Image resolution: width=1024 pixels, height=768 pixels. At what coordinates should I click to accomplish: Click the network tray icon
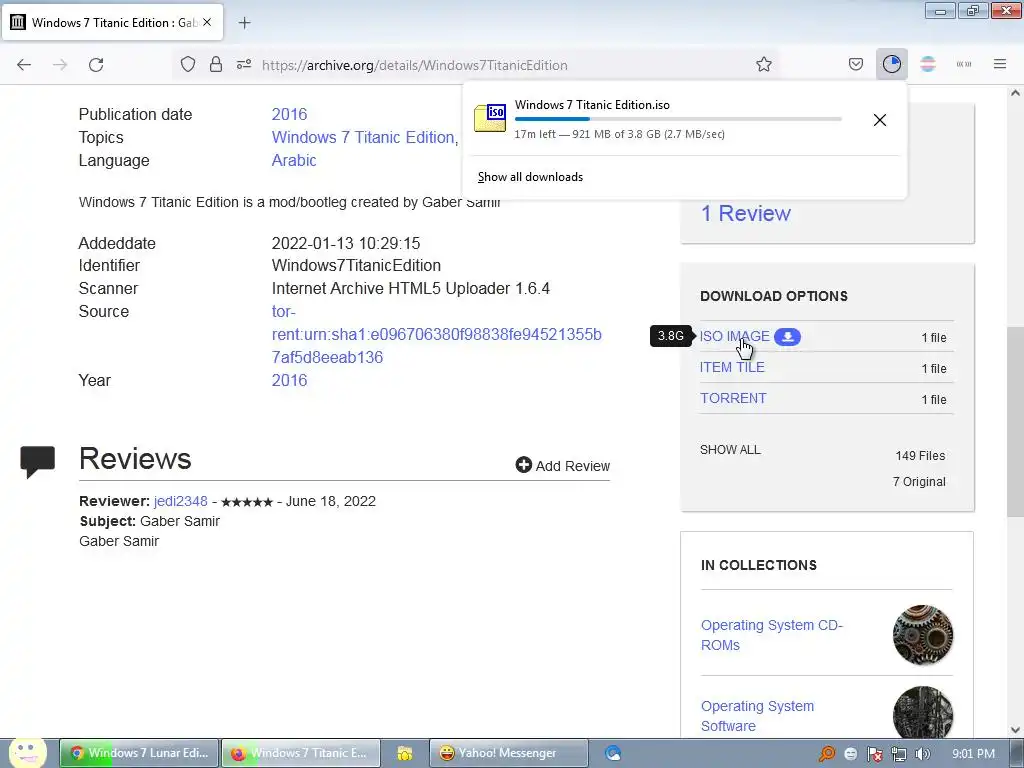point(899,754)
